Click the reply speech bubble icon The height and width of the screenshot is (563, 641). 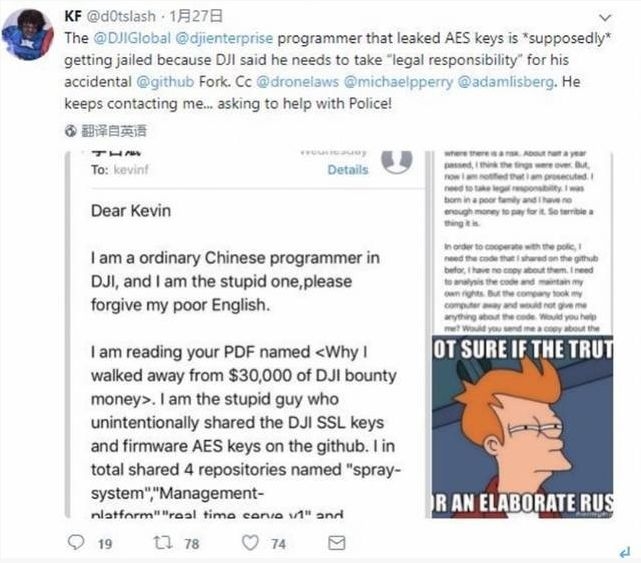[76, 543]
